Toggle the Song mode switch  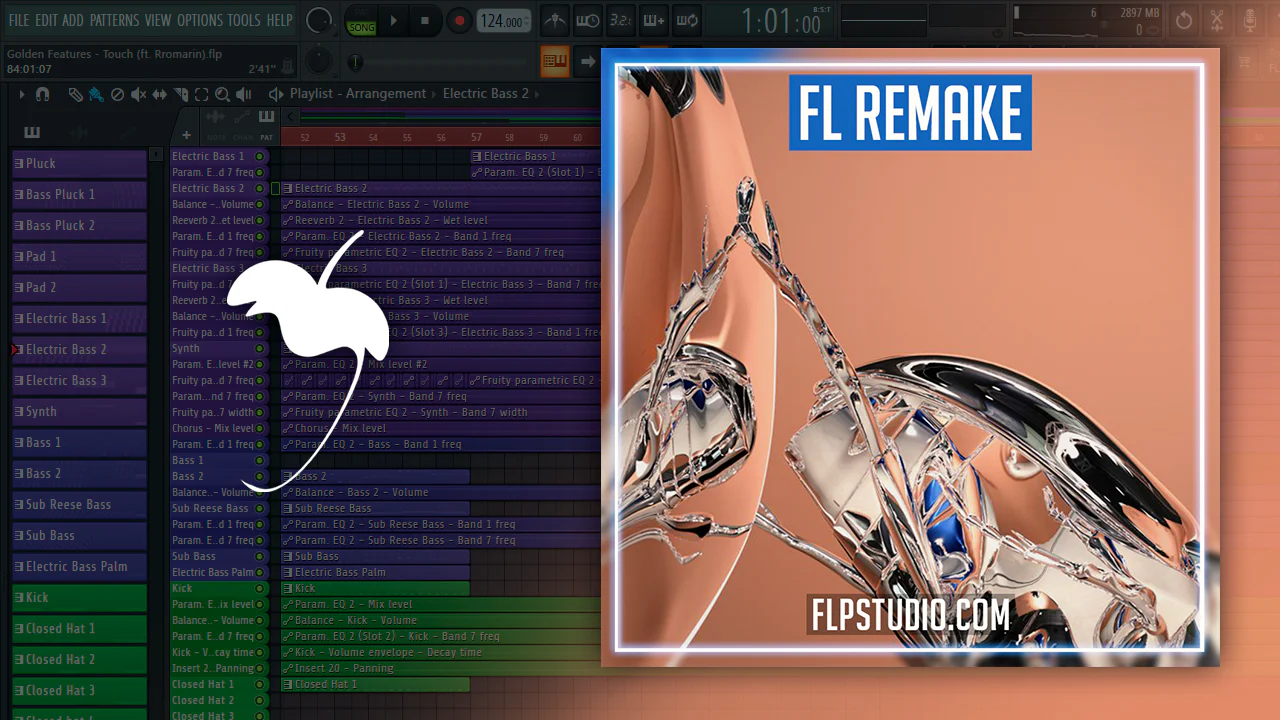361,21
